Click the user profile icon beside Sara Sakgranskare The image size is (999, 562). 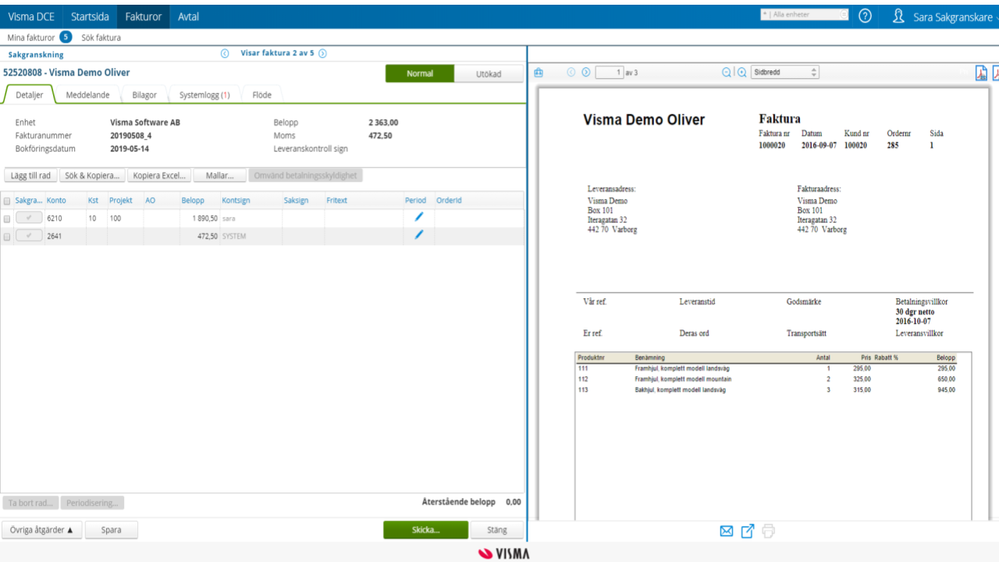(898, 16)
